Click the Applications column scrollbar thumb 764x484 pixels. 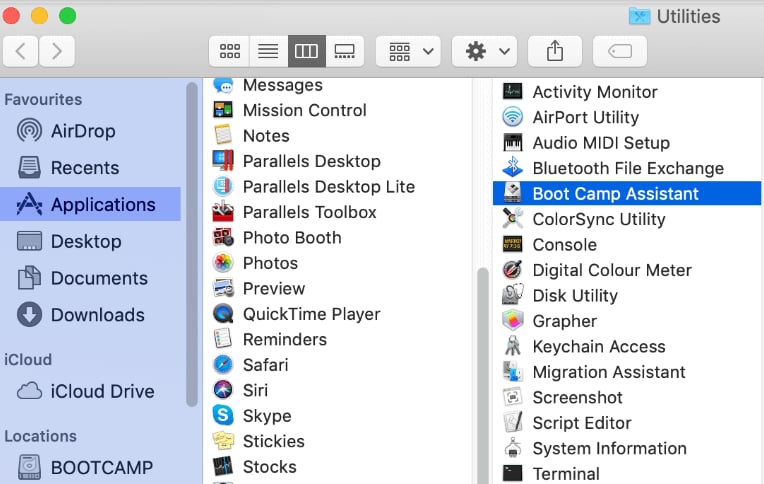click(483, 375)
